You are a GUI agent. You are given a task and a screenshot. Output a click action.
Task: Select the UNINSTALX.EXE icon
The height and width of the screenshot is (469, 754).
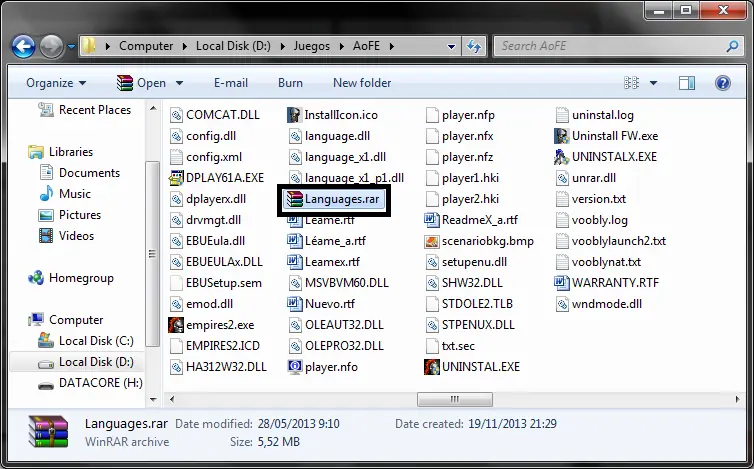click(x=561, y=157)
